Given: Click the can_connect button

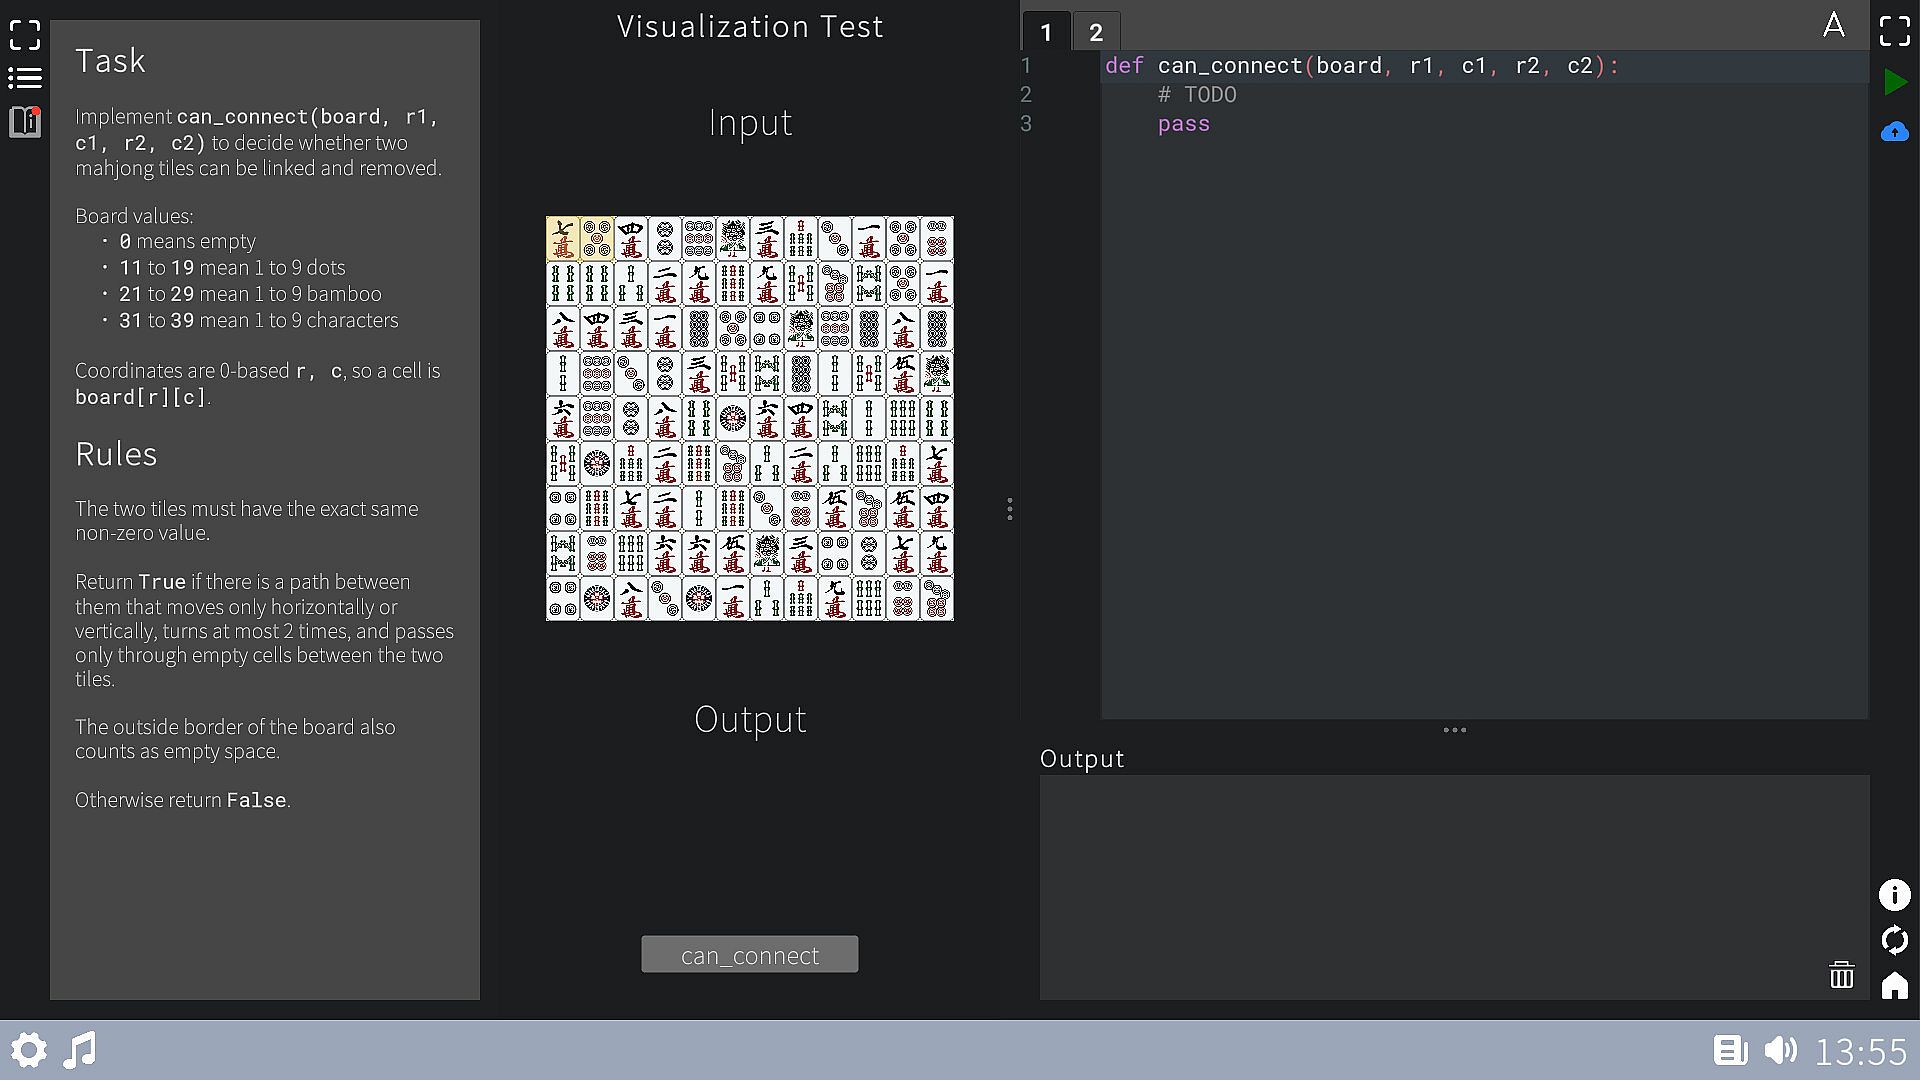Looking at the screenshot, I should pyautogui.click(x=749, y=954).
